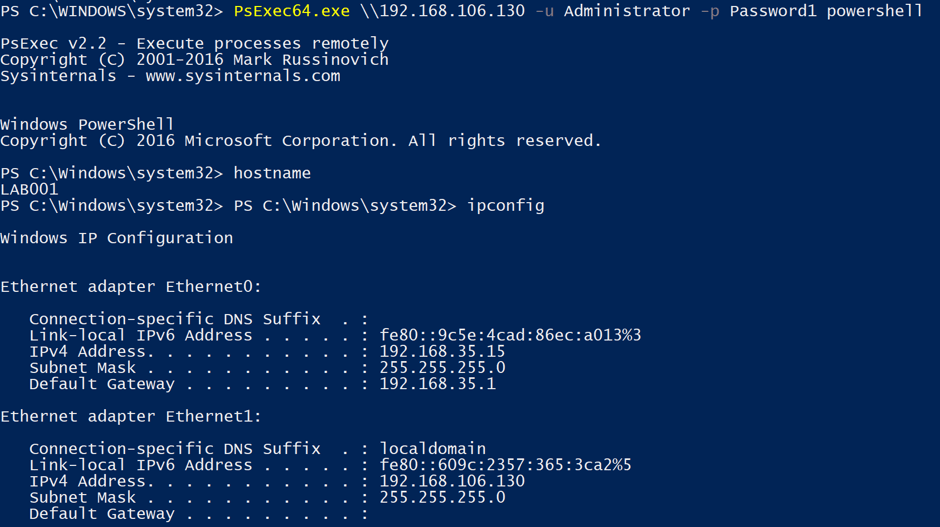Viewport: 940px width, 527px height.
Task: Click the typed hostname command
Action: pos(271,173)
